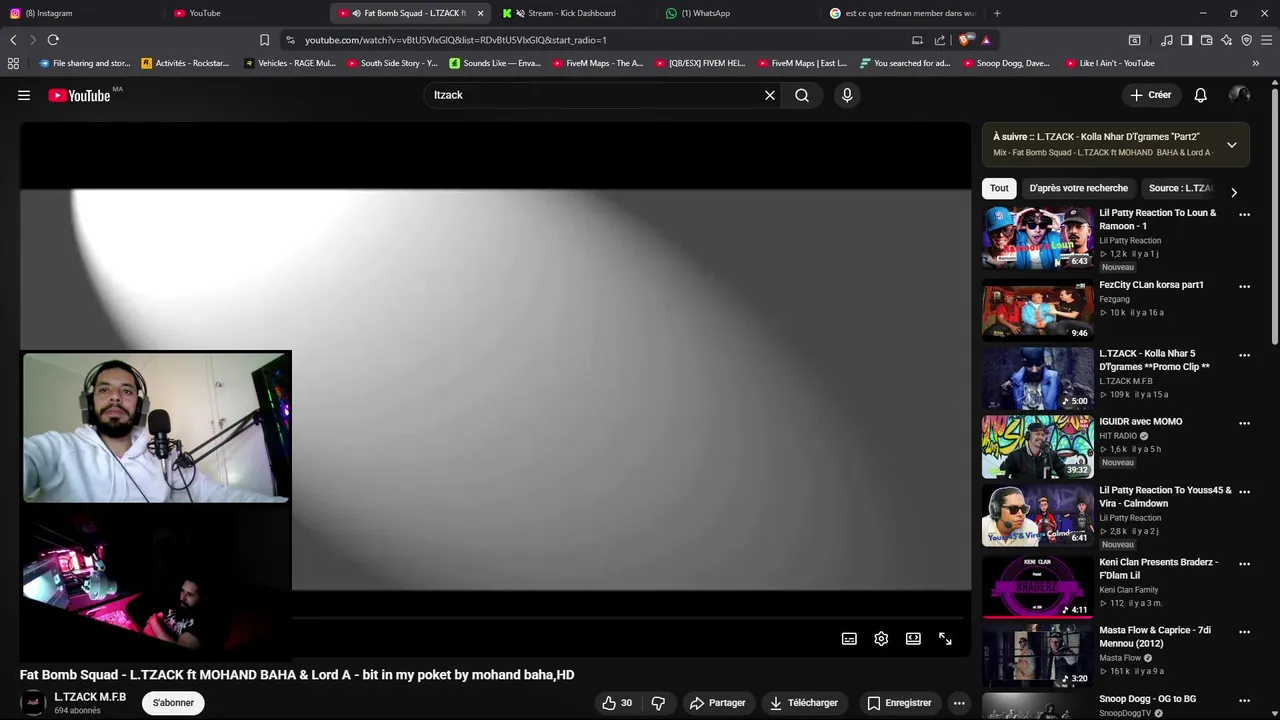1280x720 pixels.
Task: Open options for Youss45 & Vira Calmdown
Action: pyautogui.click(x=1245, y=492)
